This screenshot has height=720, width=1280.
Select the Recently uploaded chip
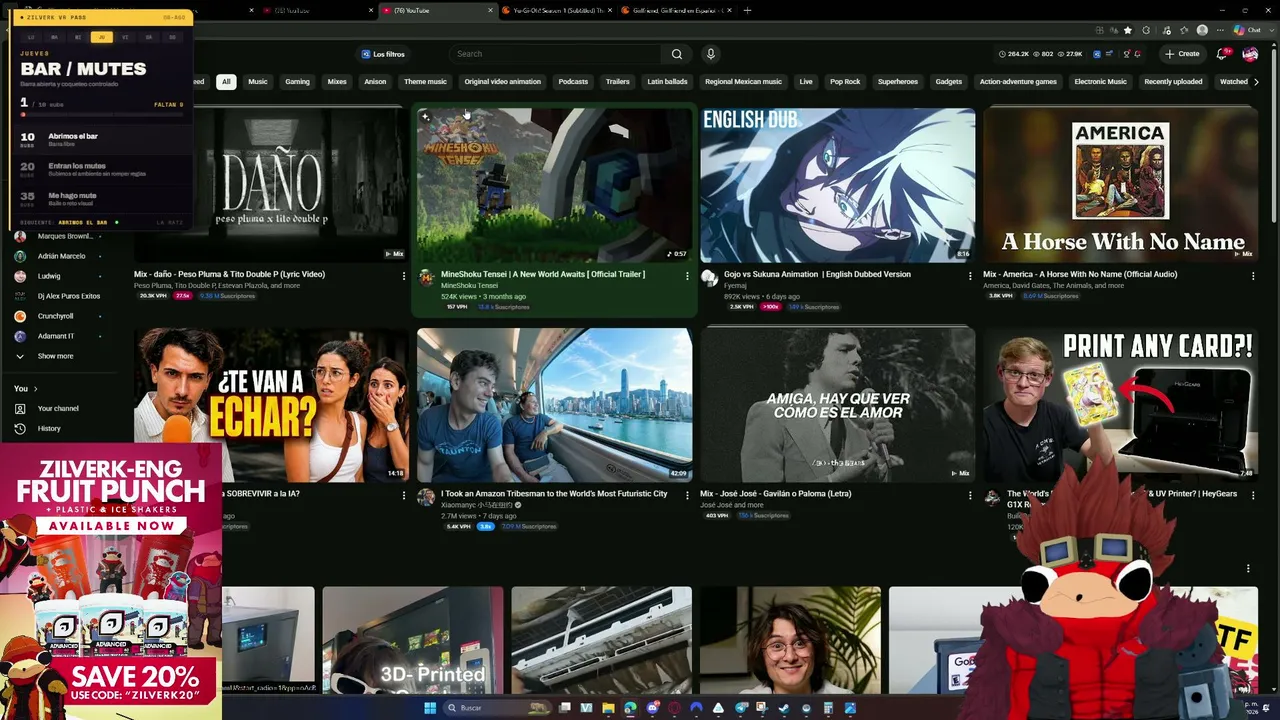[1173, 82]
